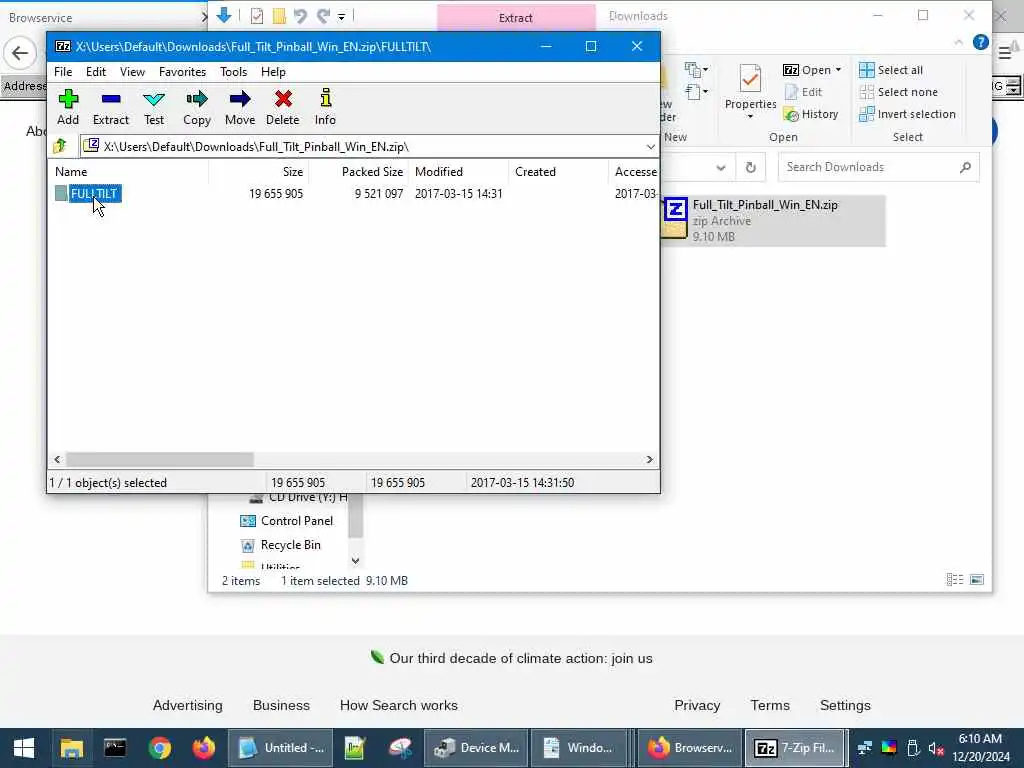Open the File menu in 7-Zip
The image size is (1024, 768).
tap(63, 72)
